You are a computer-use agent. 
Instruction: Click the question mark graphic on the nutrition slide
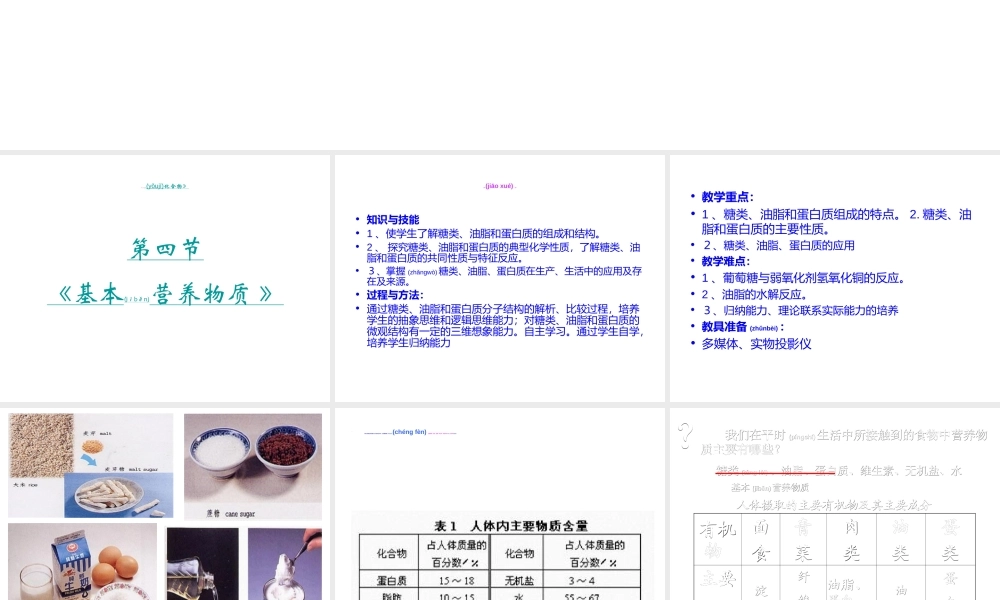point(685,436)
